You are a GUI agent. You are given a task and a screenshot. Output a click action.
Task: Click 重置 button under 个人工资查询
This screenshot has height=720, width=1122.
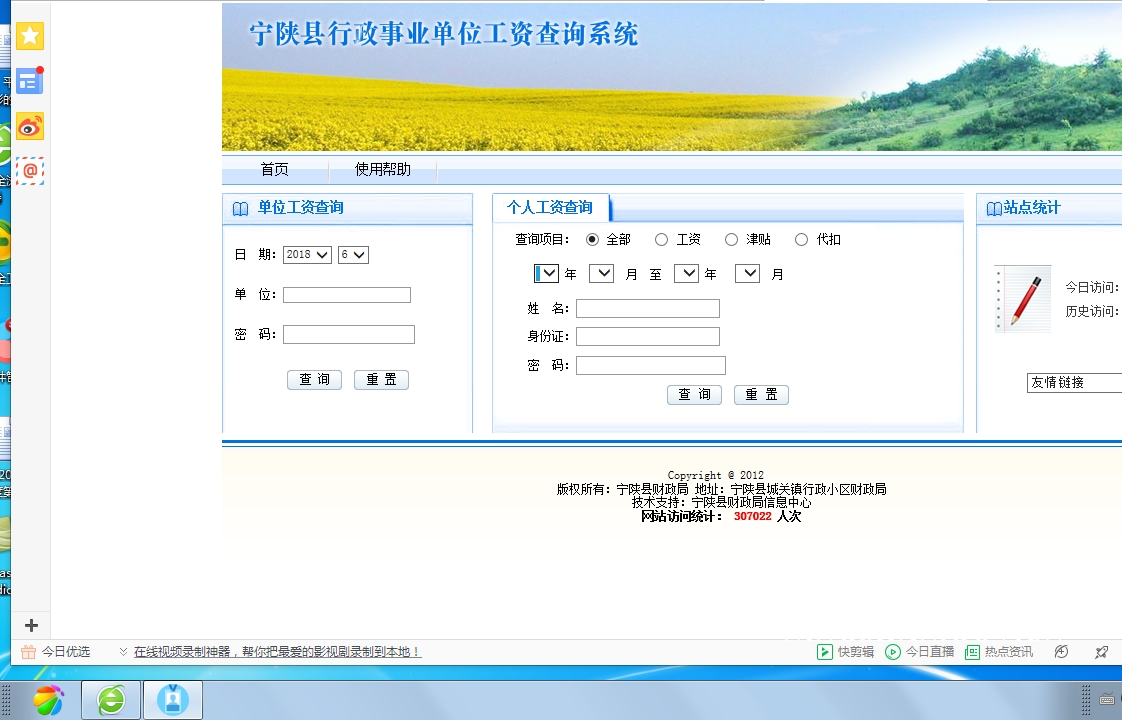761,395
